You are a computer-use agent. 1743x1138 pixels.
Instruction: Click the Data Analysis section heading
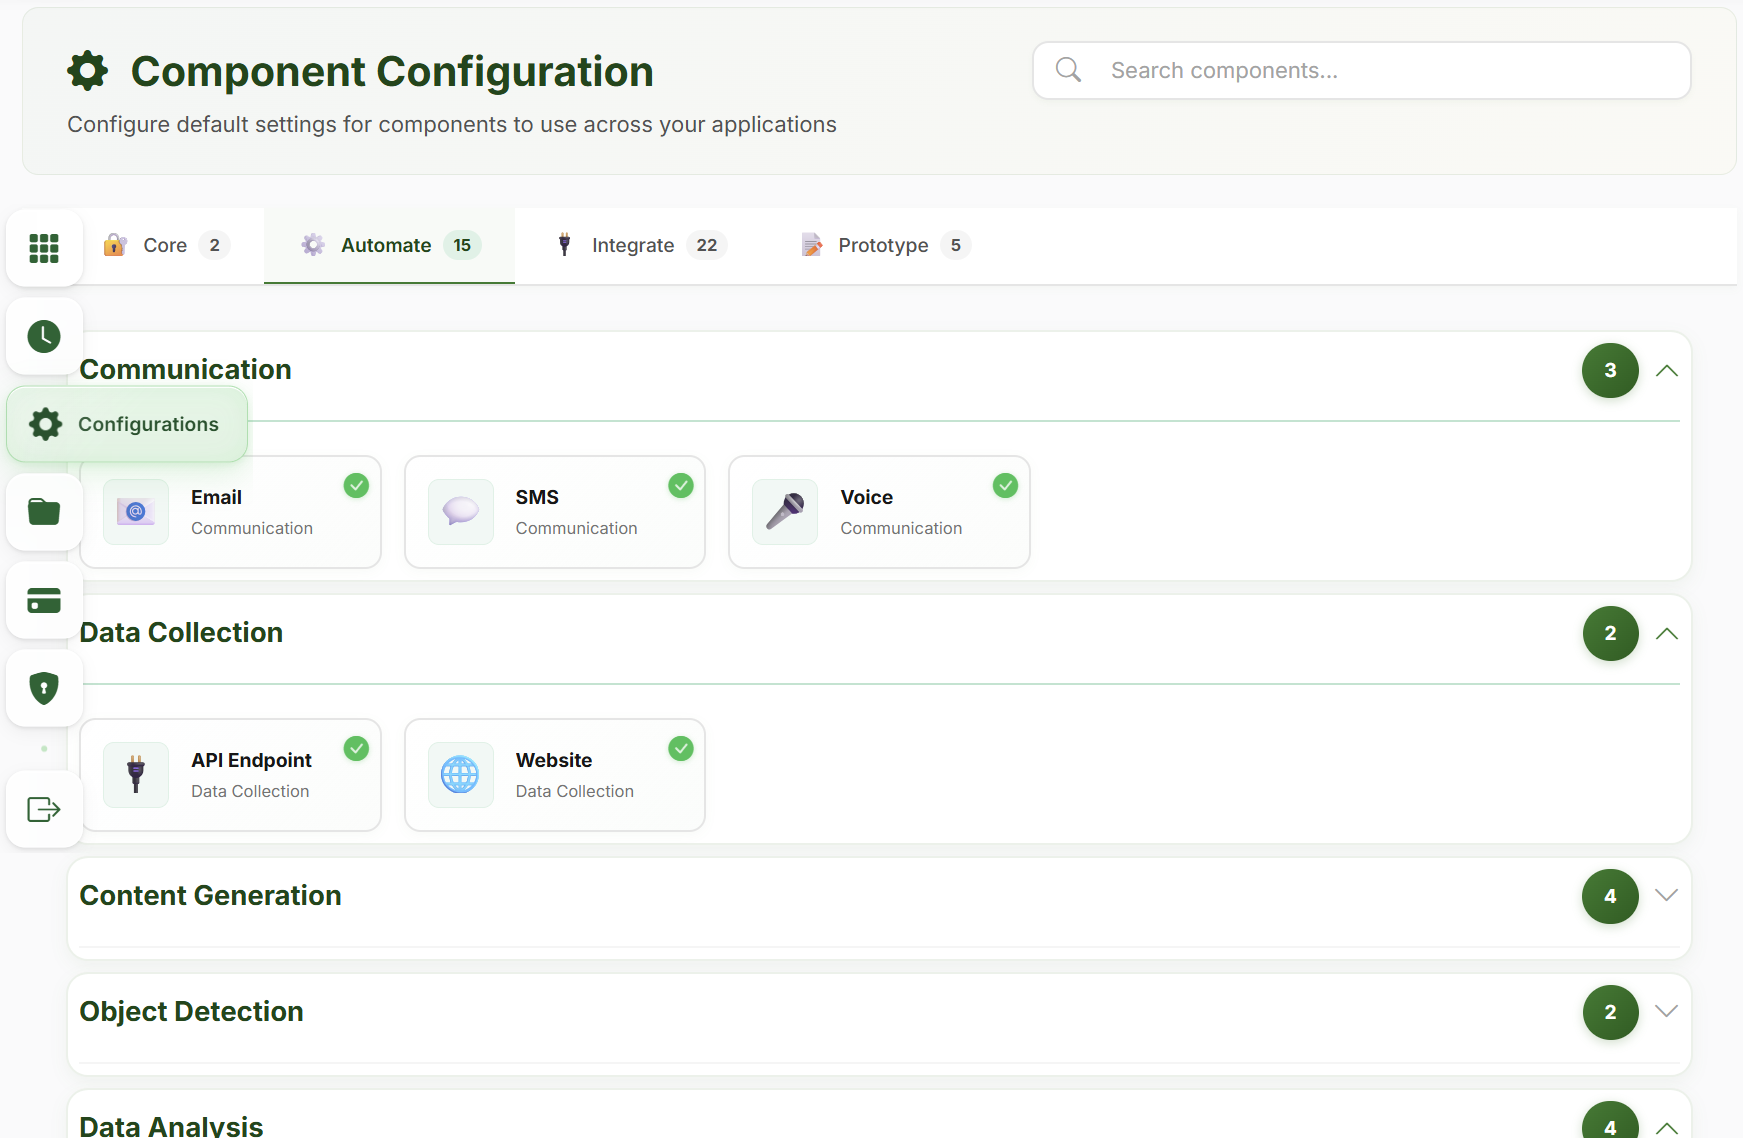(x=171, y=1126)
